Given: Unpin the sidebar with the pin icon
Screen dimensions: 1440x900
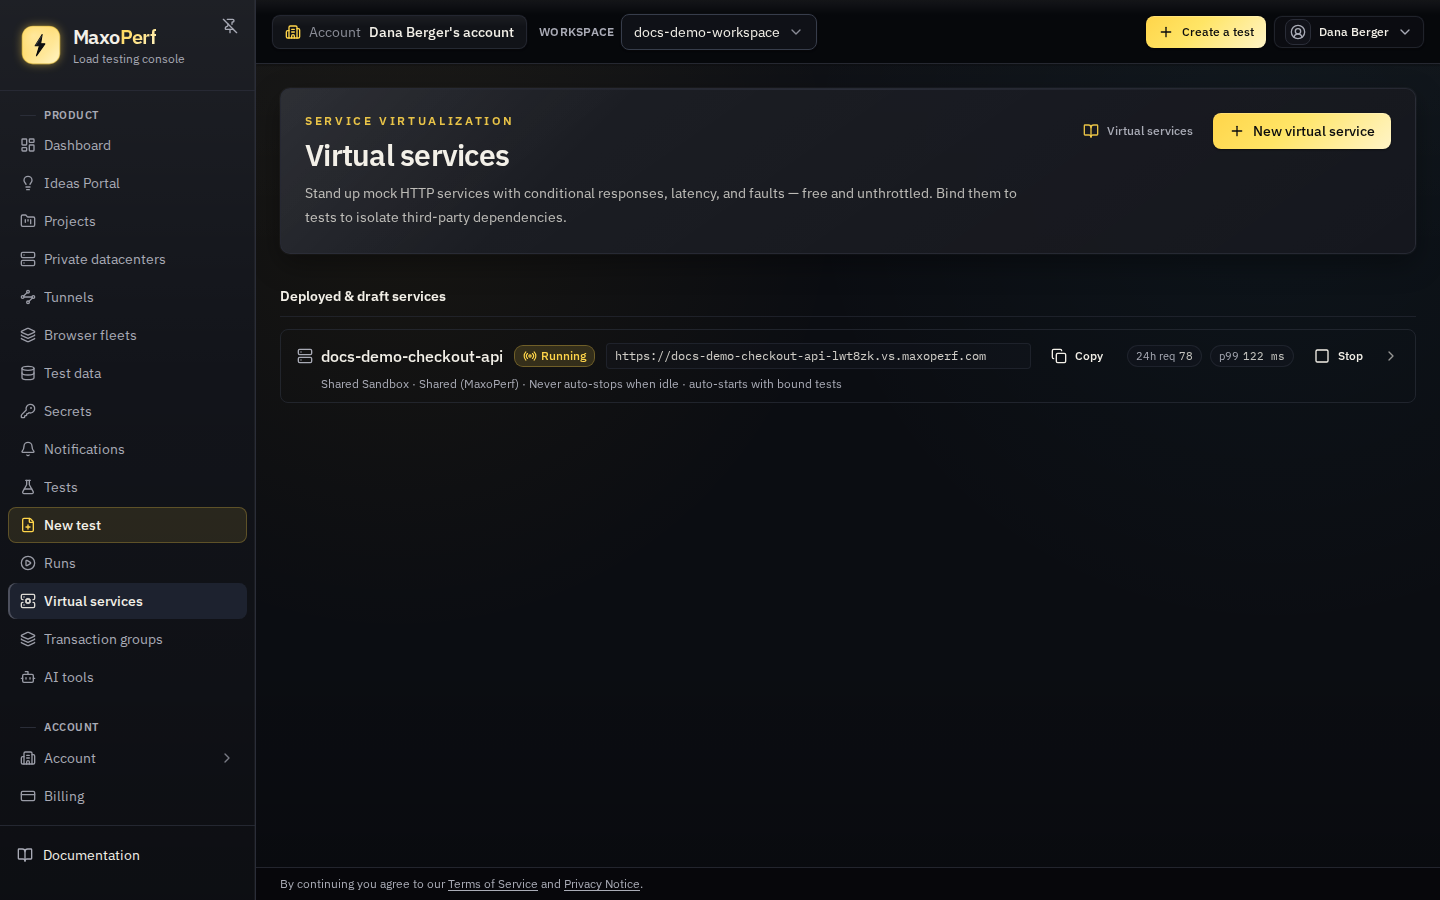Looking at the screenshot, I should pos(230,26).
